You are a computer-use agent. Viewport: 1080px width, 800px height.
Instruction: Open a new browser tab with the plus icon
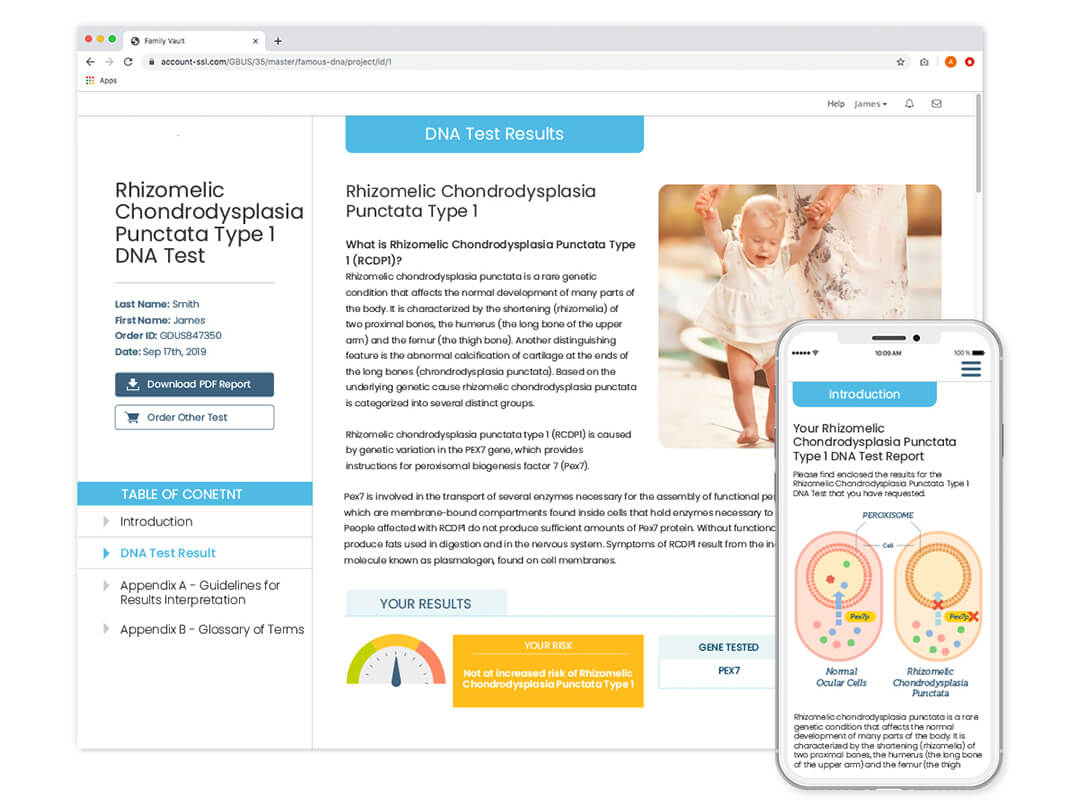[278, 41]
